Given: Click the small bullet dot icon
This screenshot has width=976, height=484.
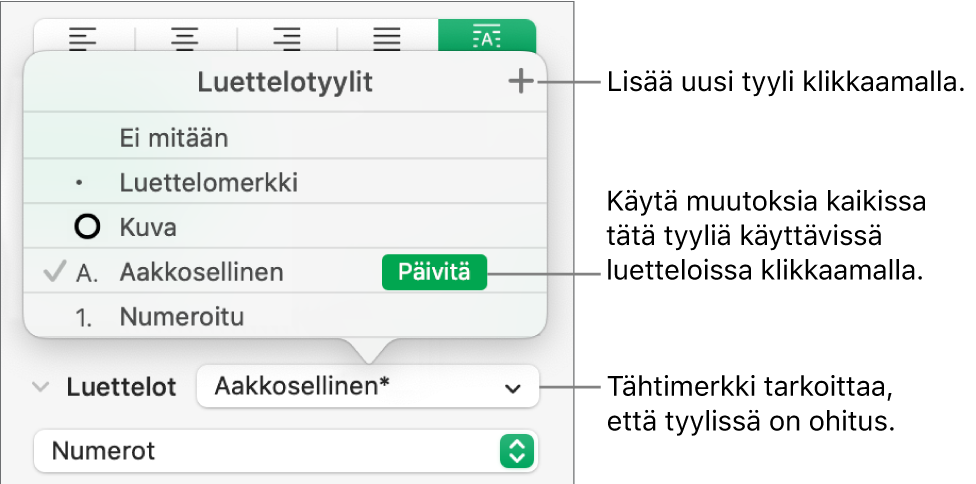Looking at the screenshot, I should tap(81, 184).
